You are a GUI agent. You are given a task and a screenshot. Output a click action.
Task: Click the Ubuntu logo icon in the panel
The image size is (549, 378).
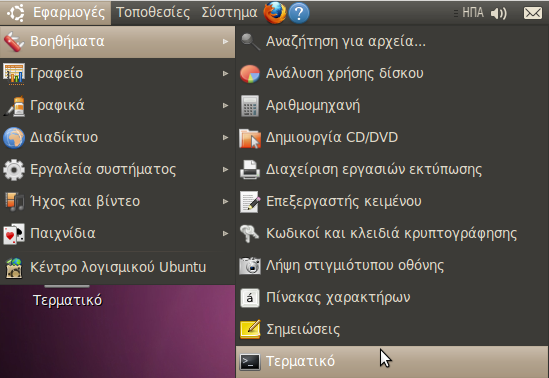16,13
